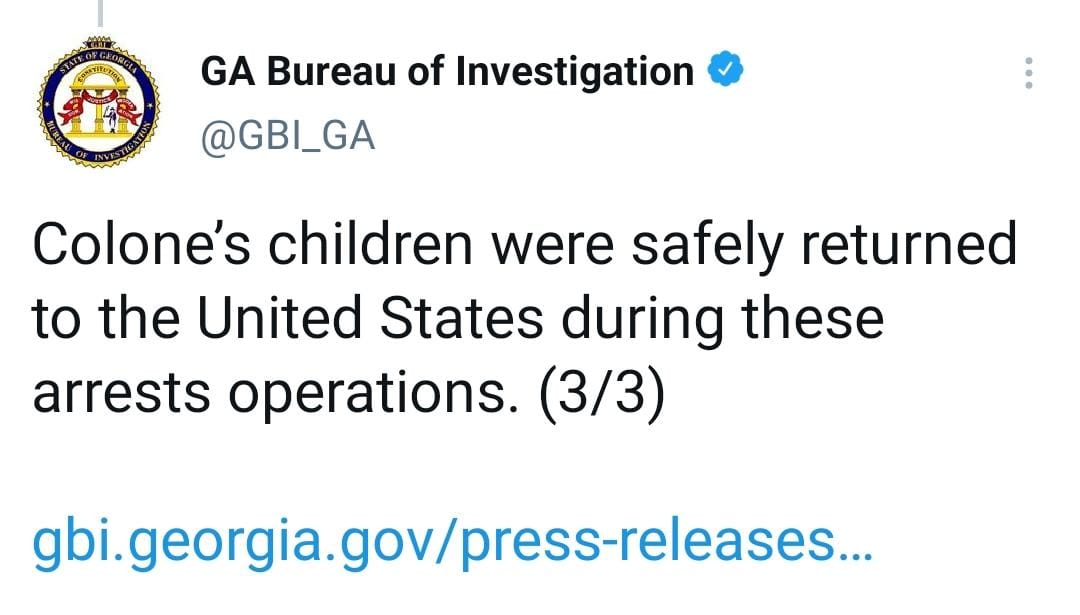The width and height of the screenshot is (1080, 615).
Task: Open the gbi.georgia.gov press-releases link
Action: point(454,541)
